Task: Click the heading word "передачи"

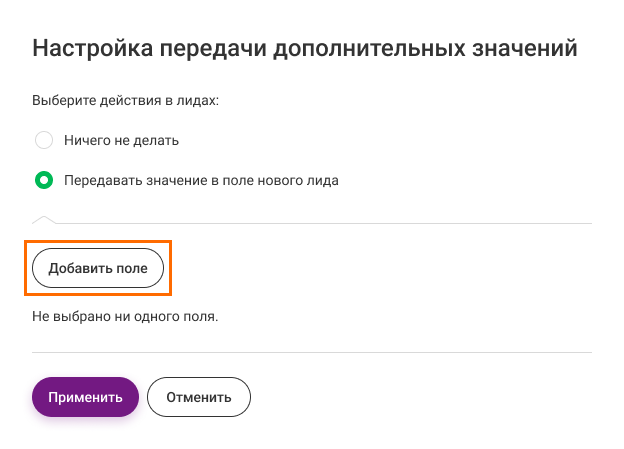Action: point(213,48)
